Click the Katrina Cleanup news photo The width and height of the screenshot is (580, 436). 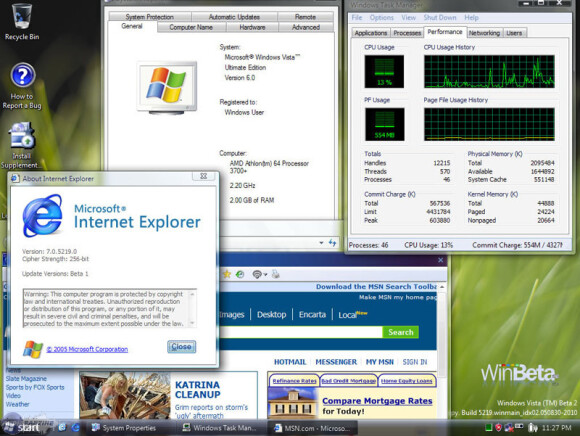(125, 395)
